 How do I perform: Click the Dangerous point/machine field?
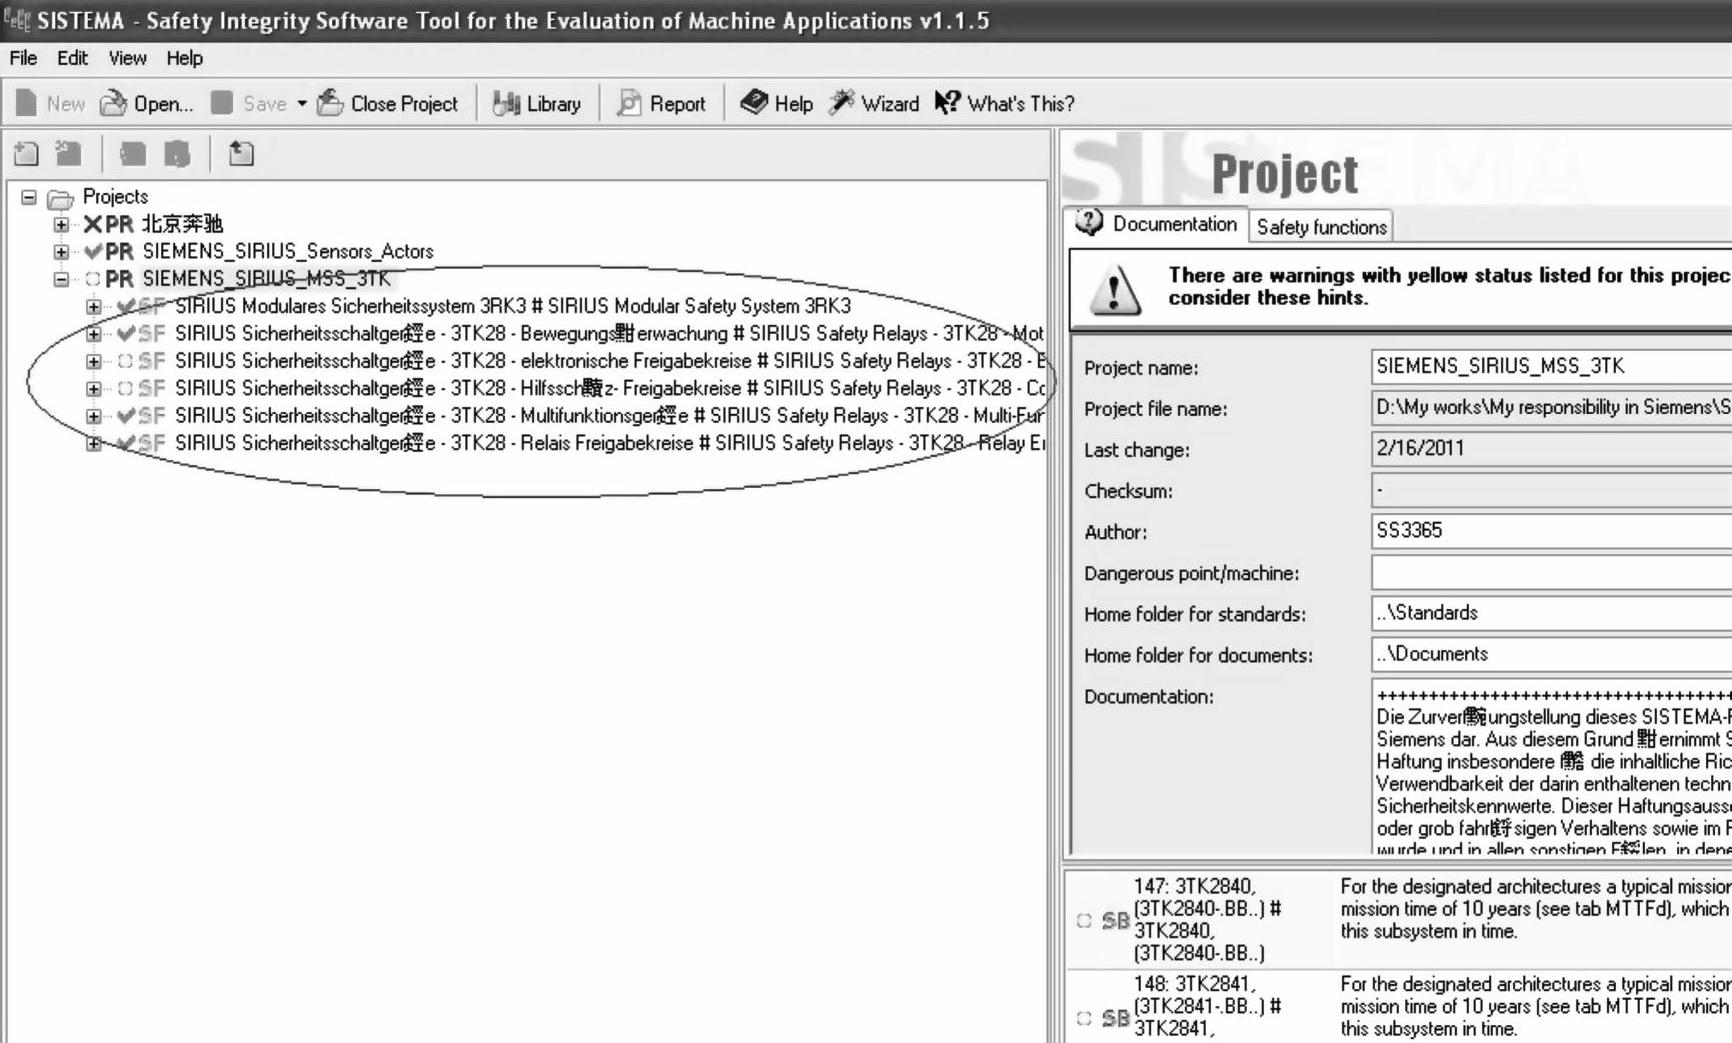(1551, 572)
